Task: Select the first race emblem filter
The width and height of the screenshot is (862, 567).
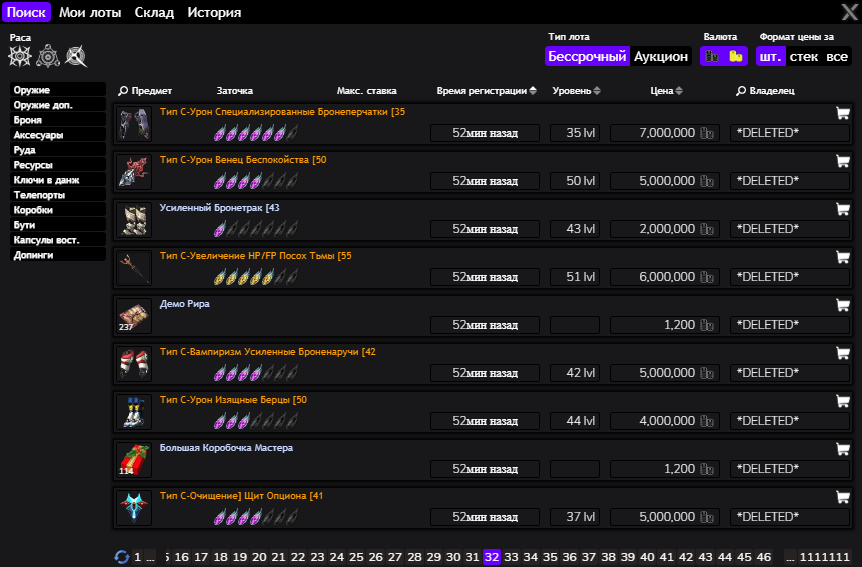Action: tap(20, 56)
